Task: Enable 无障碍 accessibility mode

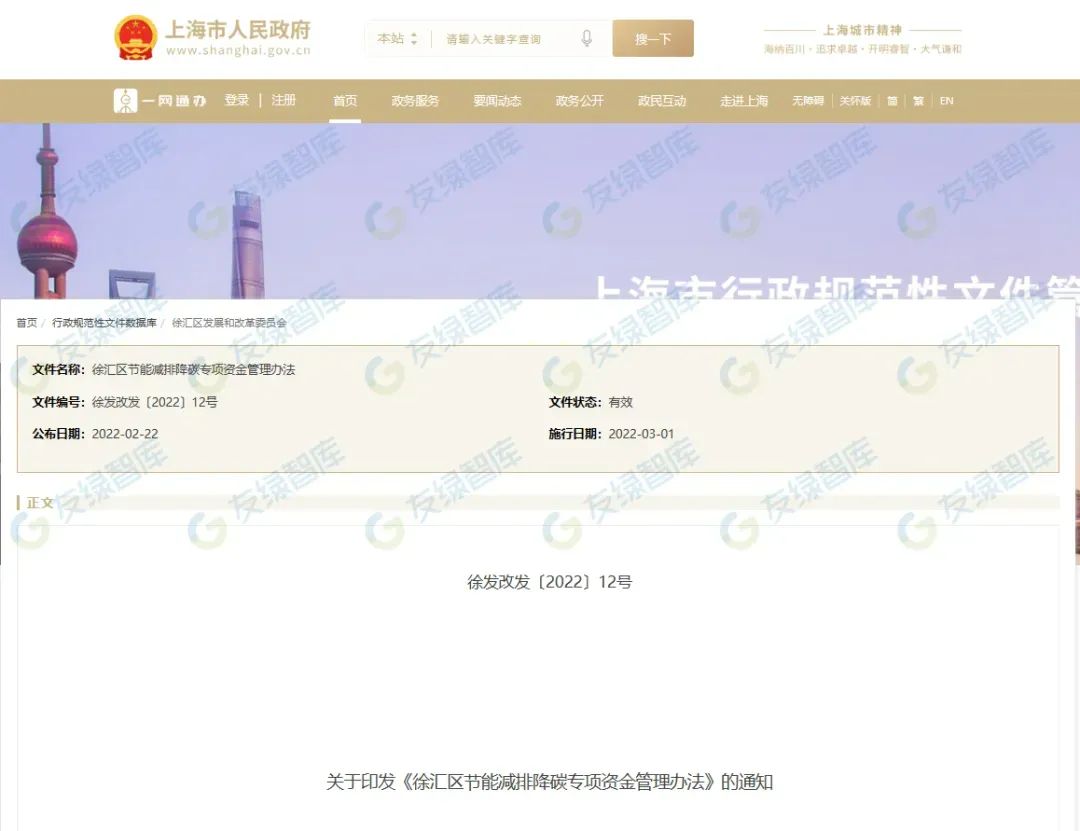Action: click(807, 101)
